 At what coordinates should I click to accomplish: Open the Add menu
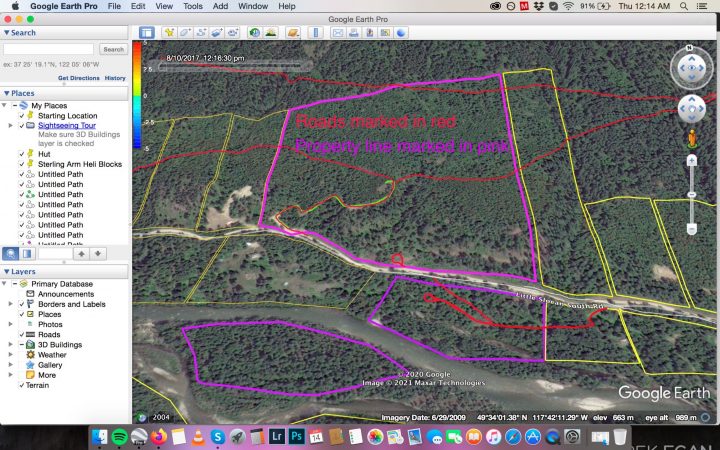coord(222,6)
